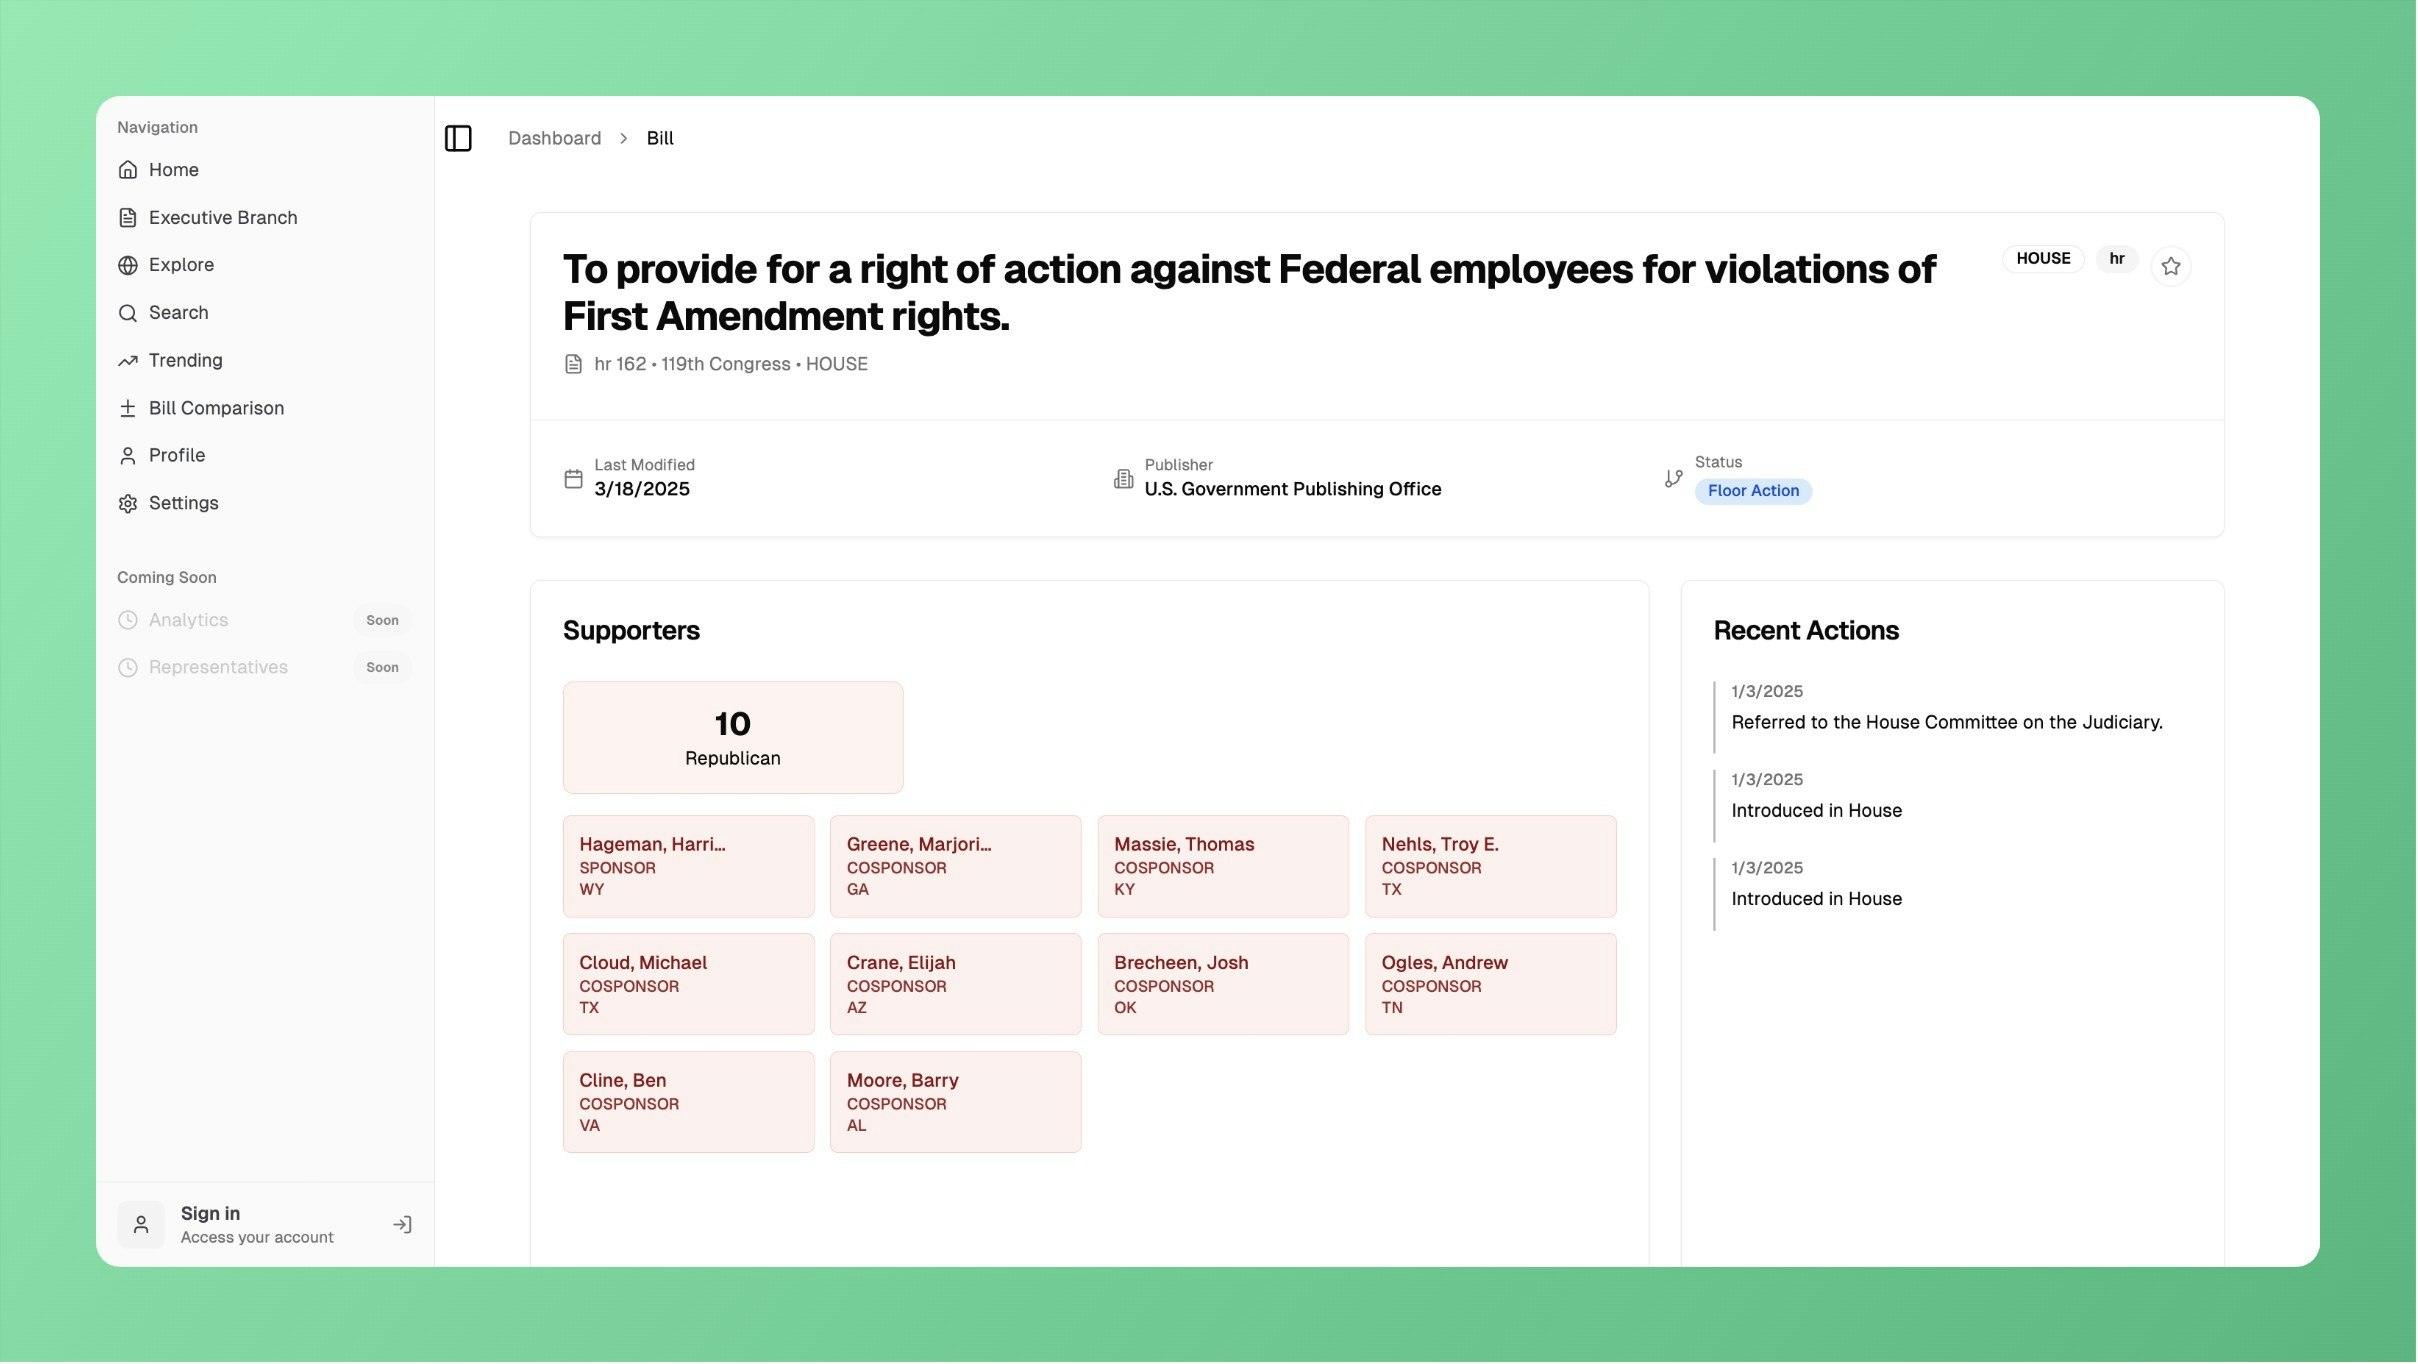Select the Referred to Judiciary Committee action
The height and width of the screenshot is (1364, 2418).
click(x=1945, y=722)
